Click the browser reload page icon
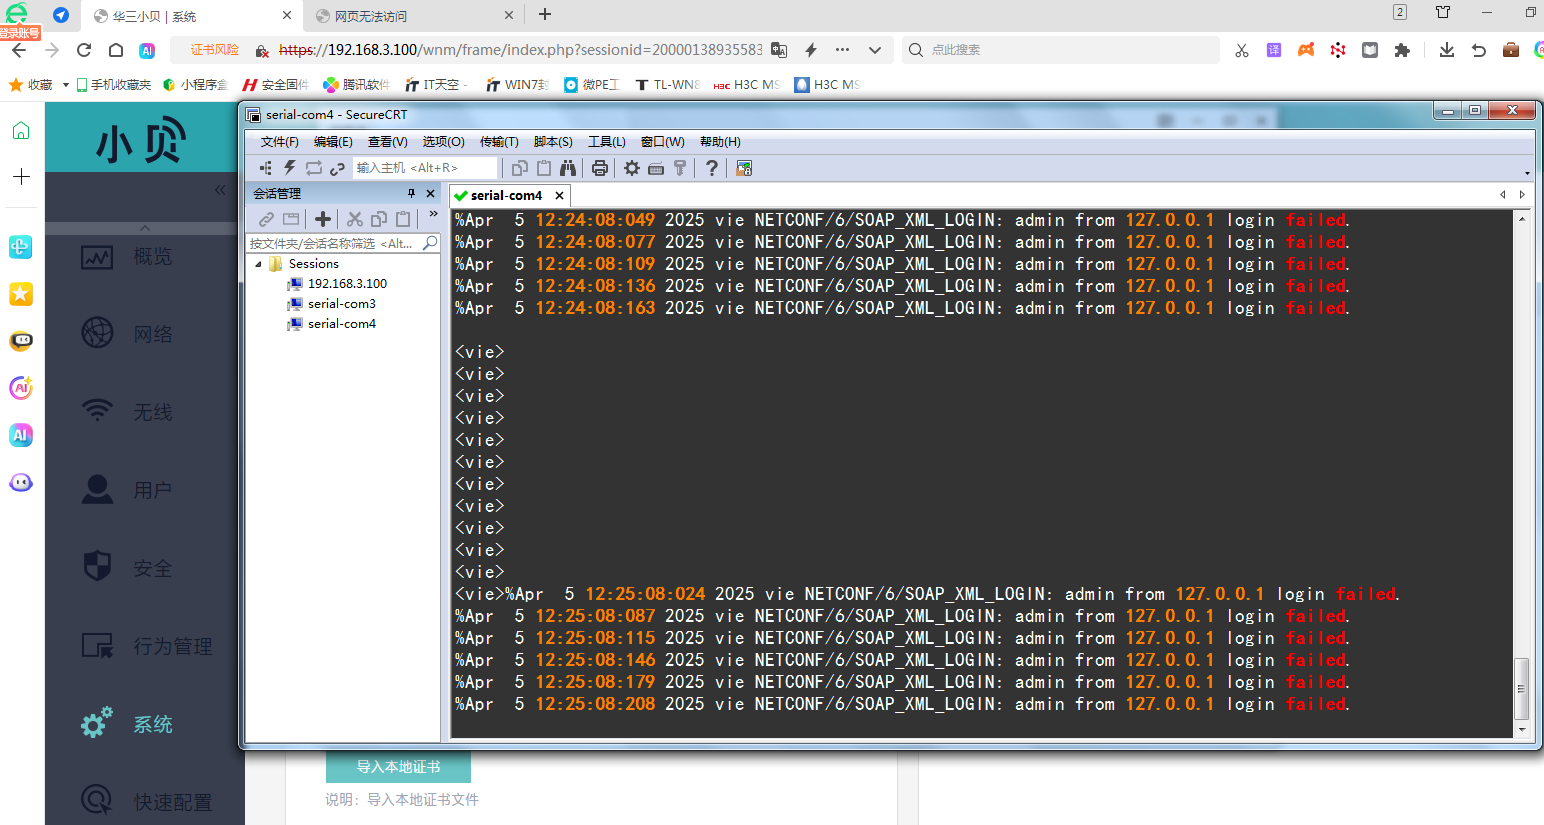Viewport: 1544px width, 825px height. pyautogui.click(x=84, y=50)
